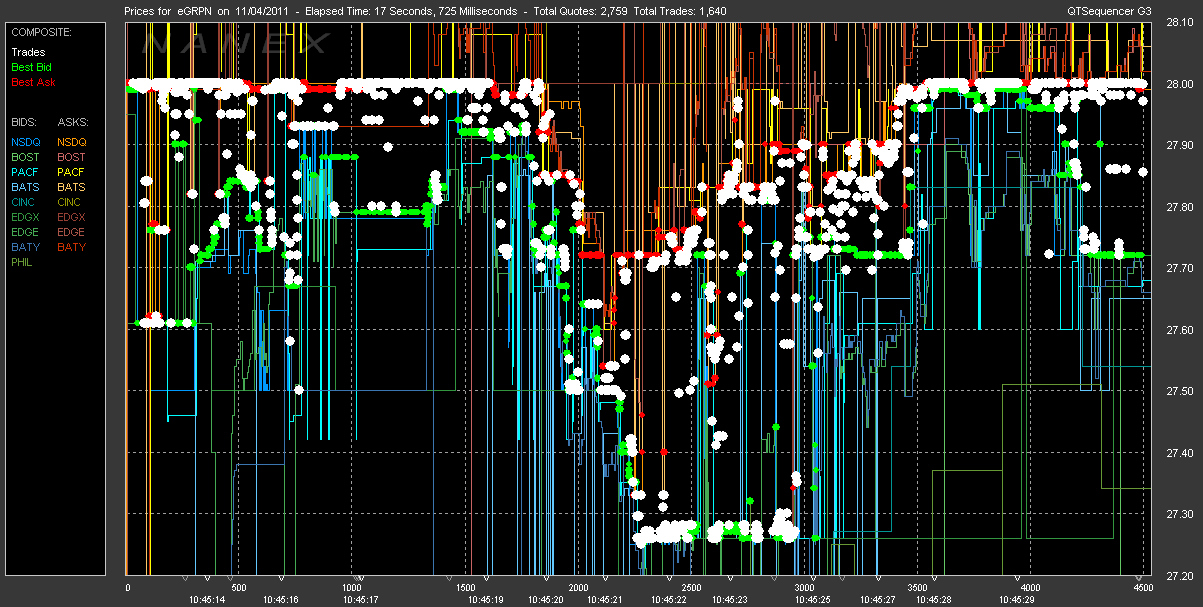Click the 27.80 price axis label

coord(1181,207)
